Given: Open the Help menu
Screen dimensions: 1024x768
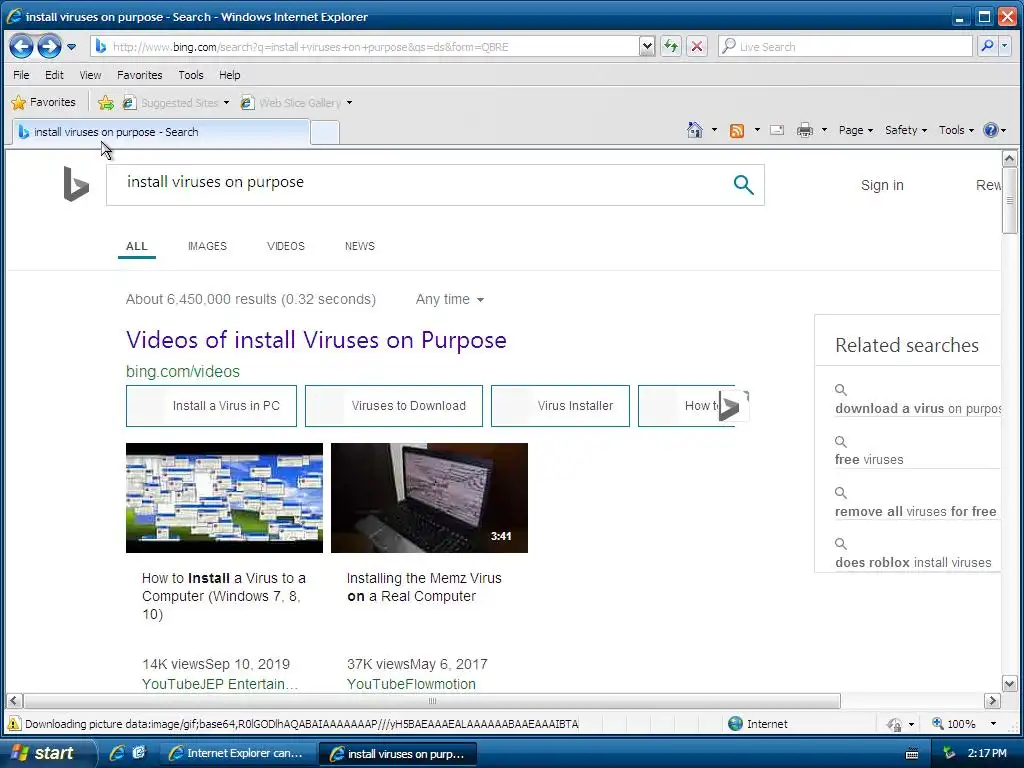Looking at the screenshot, I should (229, 75).
